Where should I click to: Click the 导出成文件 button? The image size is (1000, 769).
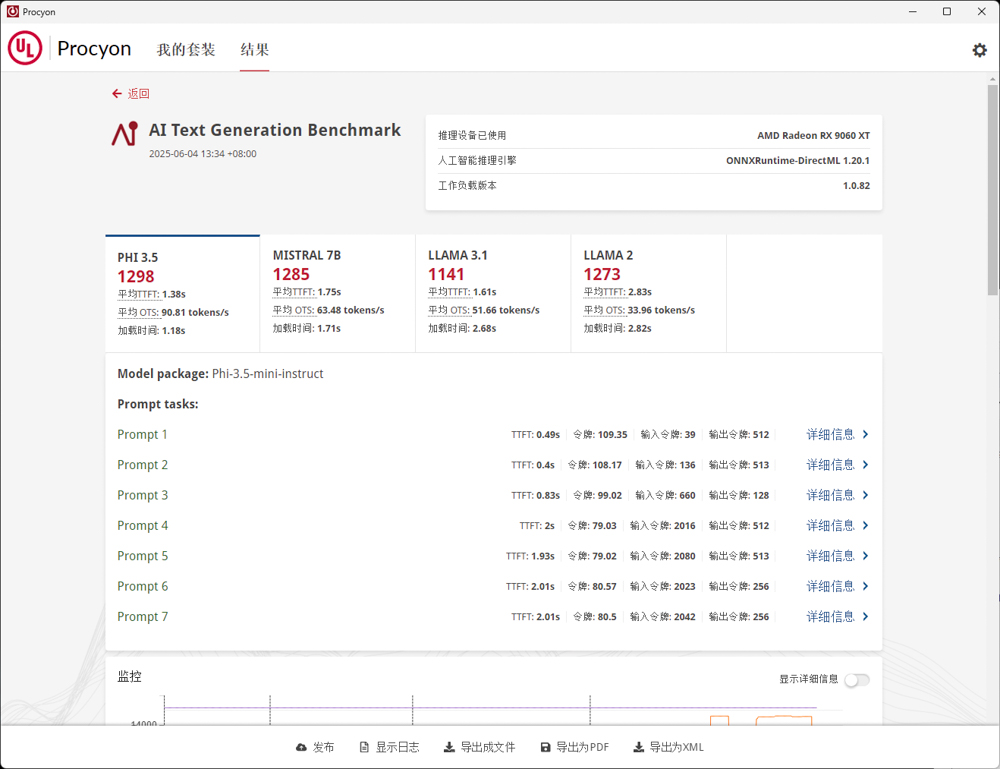click(x=480, y=747)
